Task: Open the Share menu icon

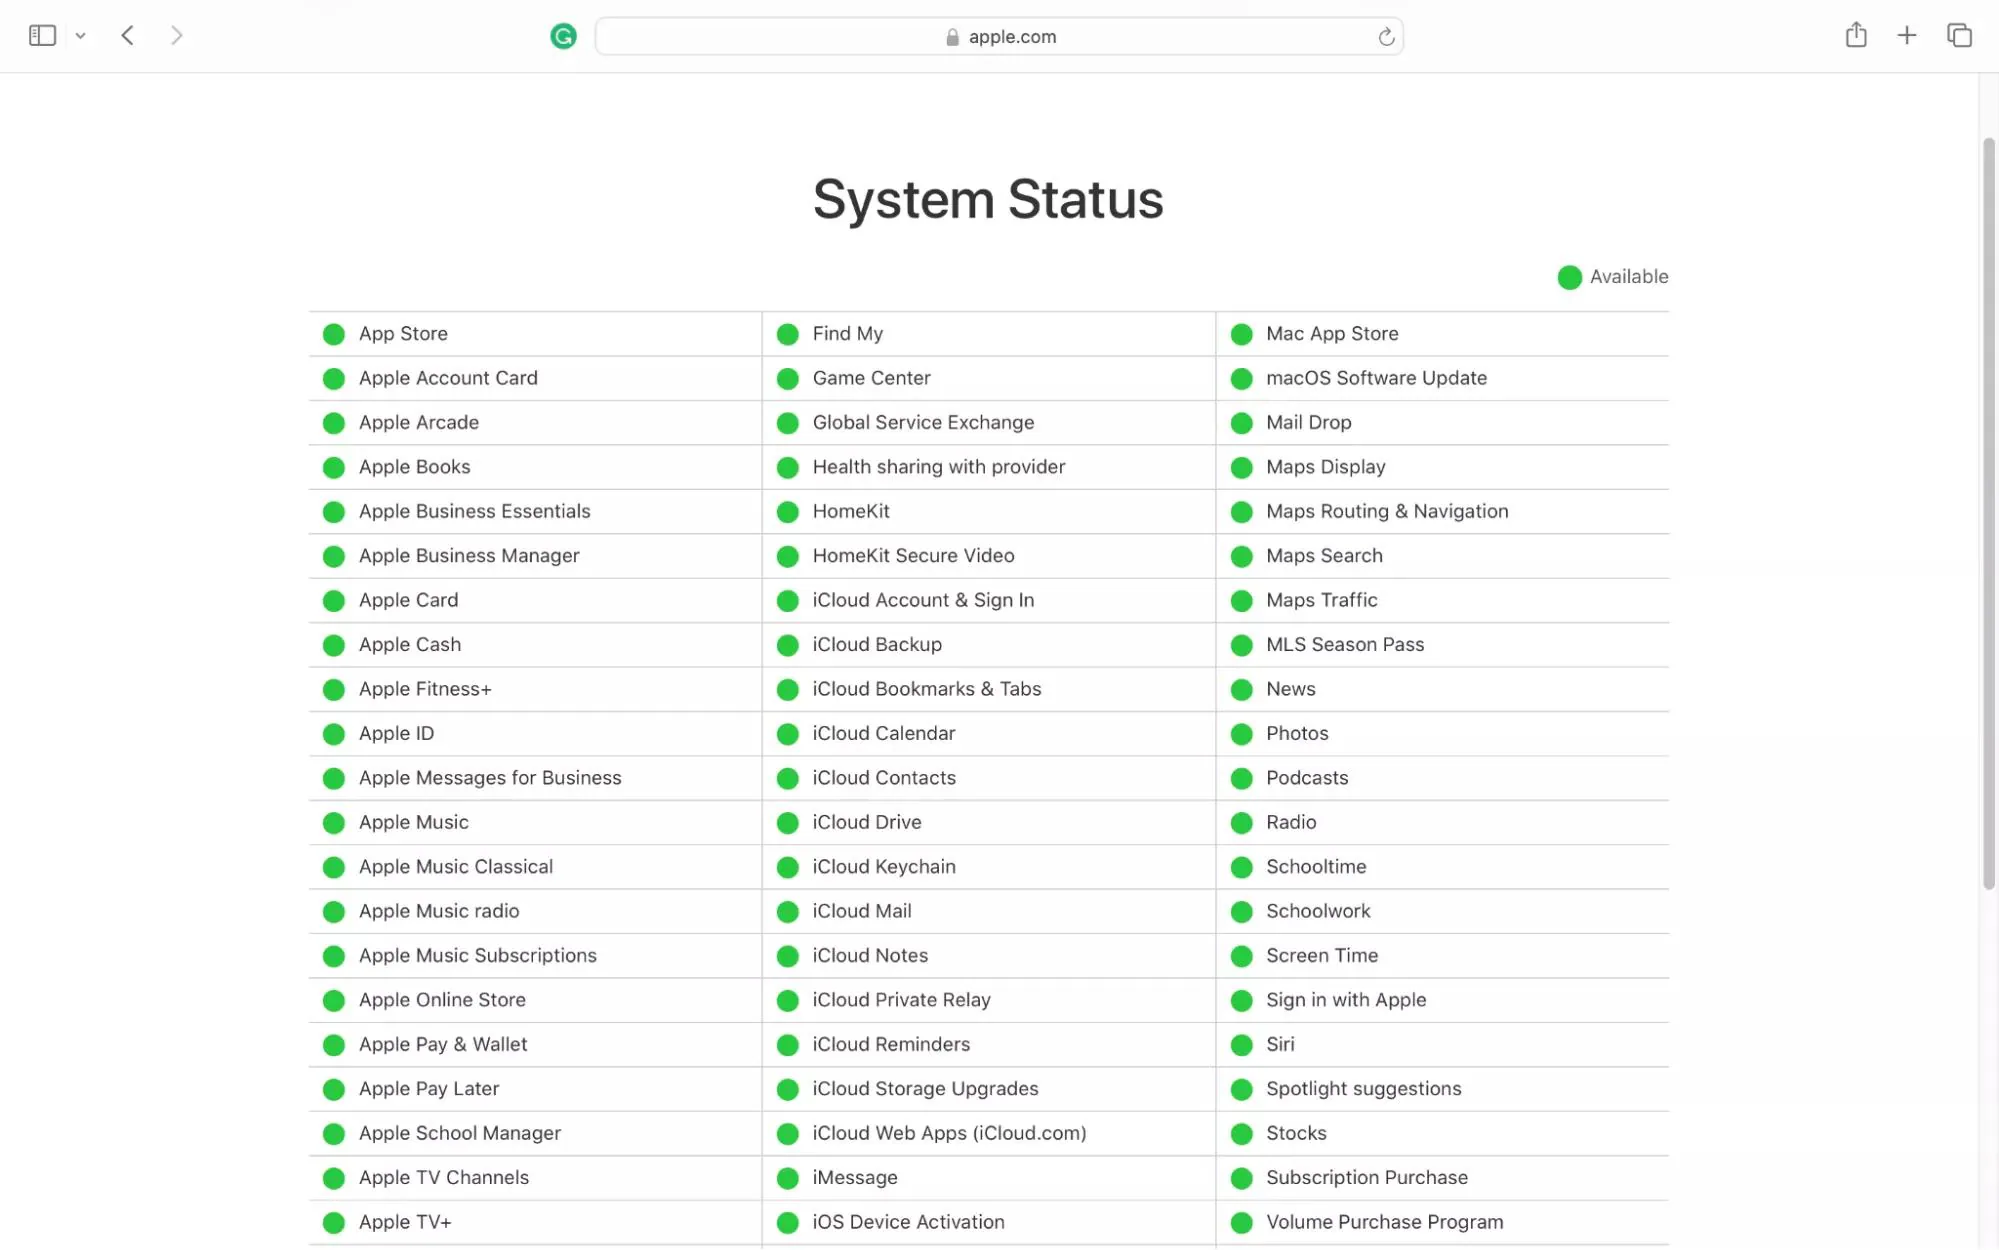Action: coord(1856,35)
